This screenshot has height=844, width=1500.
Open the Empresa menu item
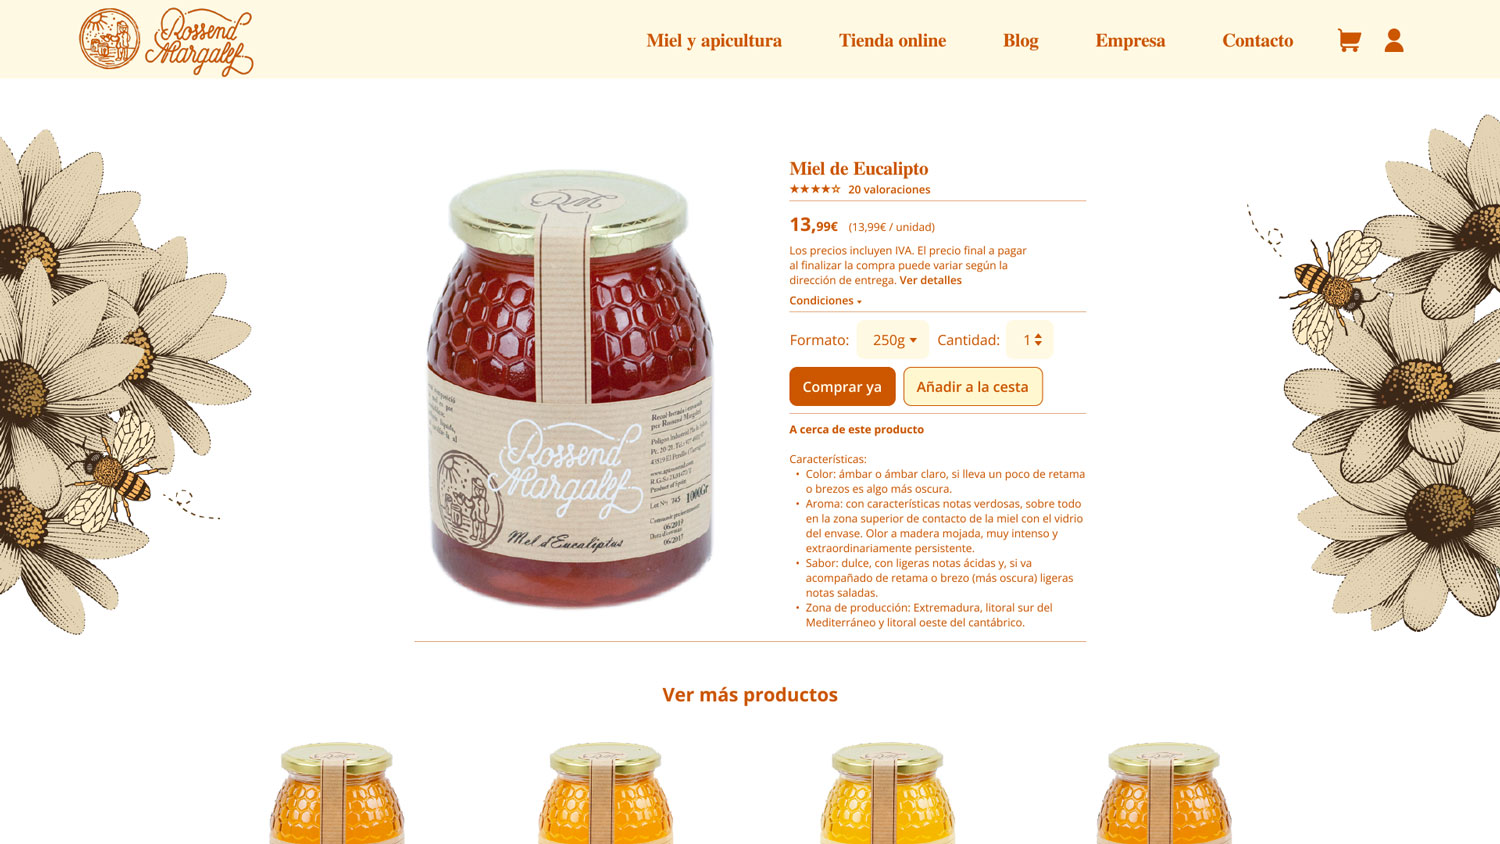1130,41
